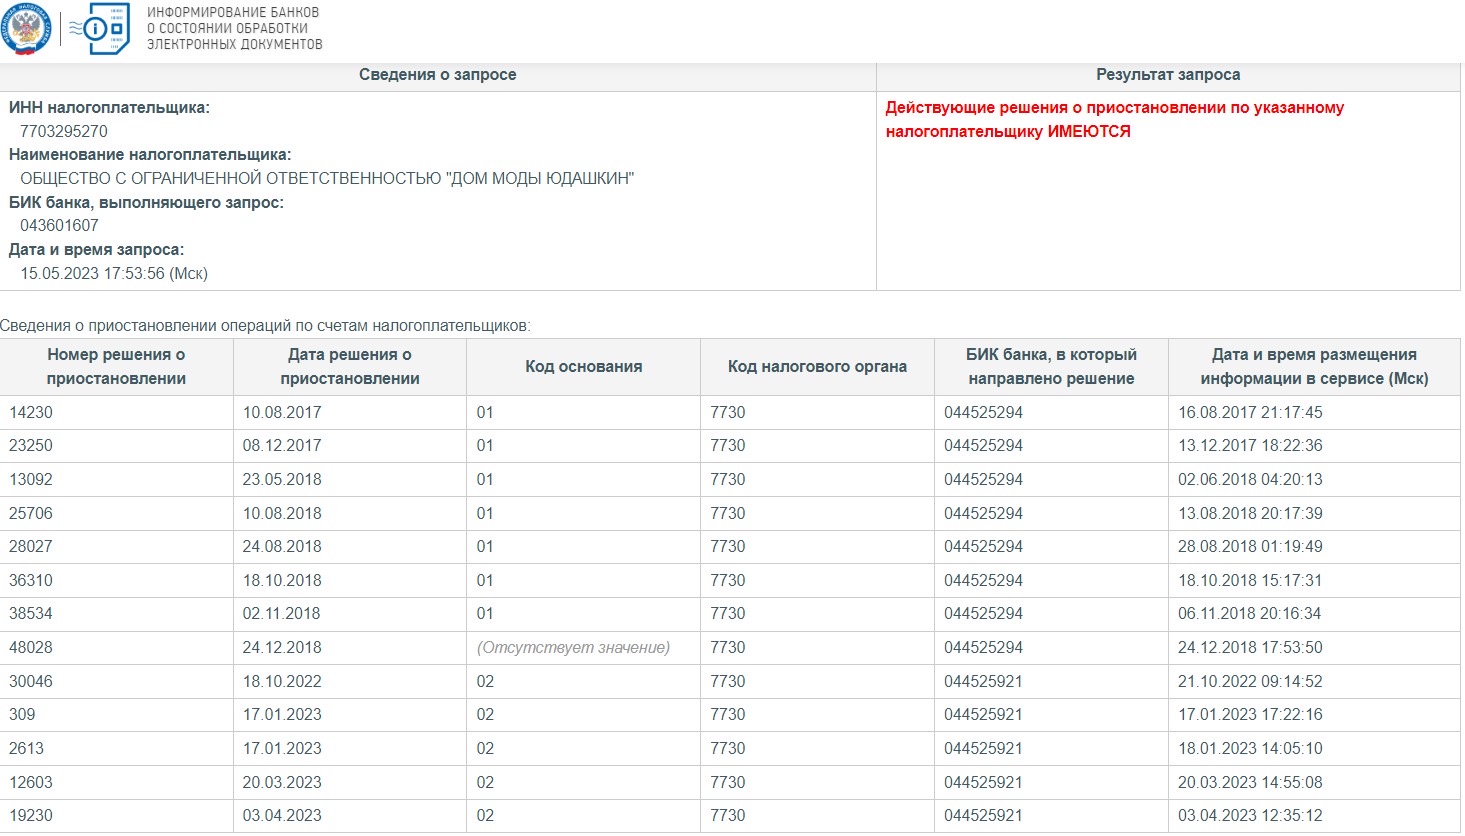Click decision number 38534
This screenshot has height=836, width=1465.
31,614
